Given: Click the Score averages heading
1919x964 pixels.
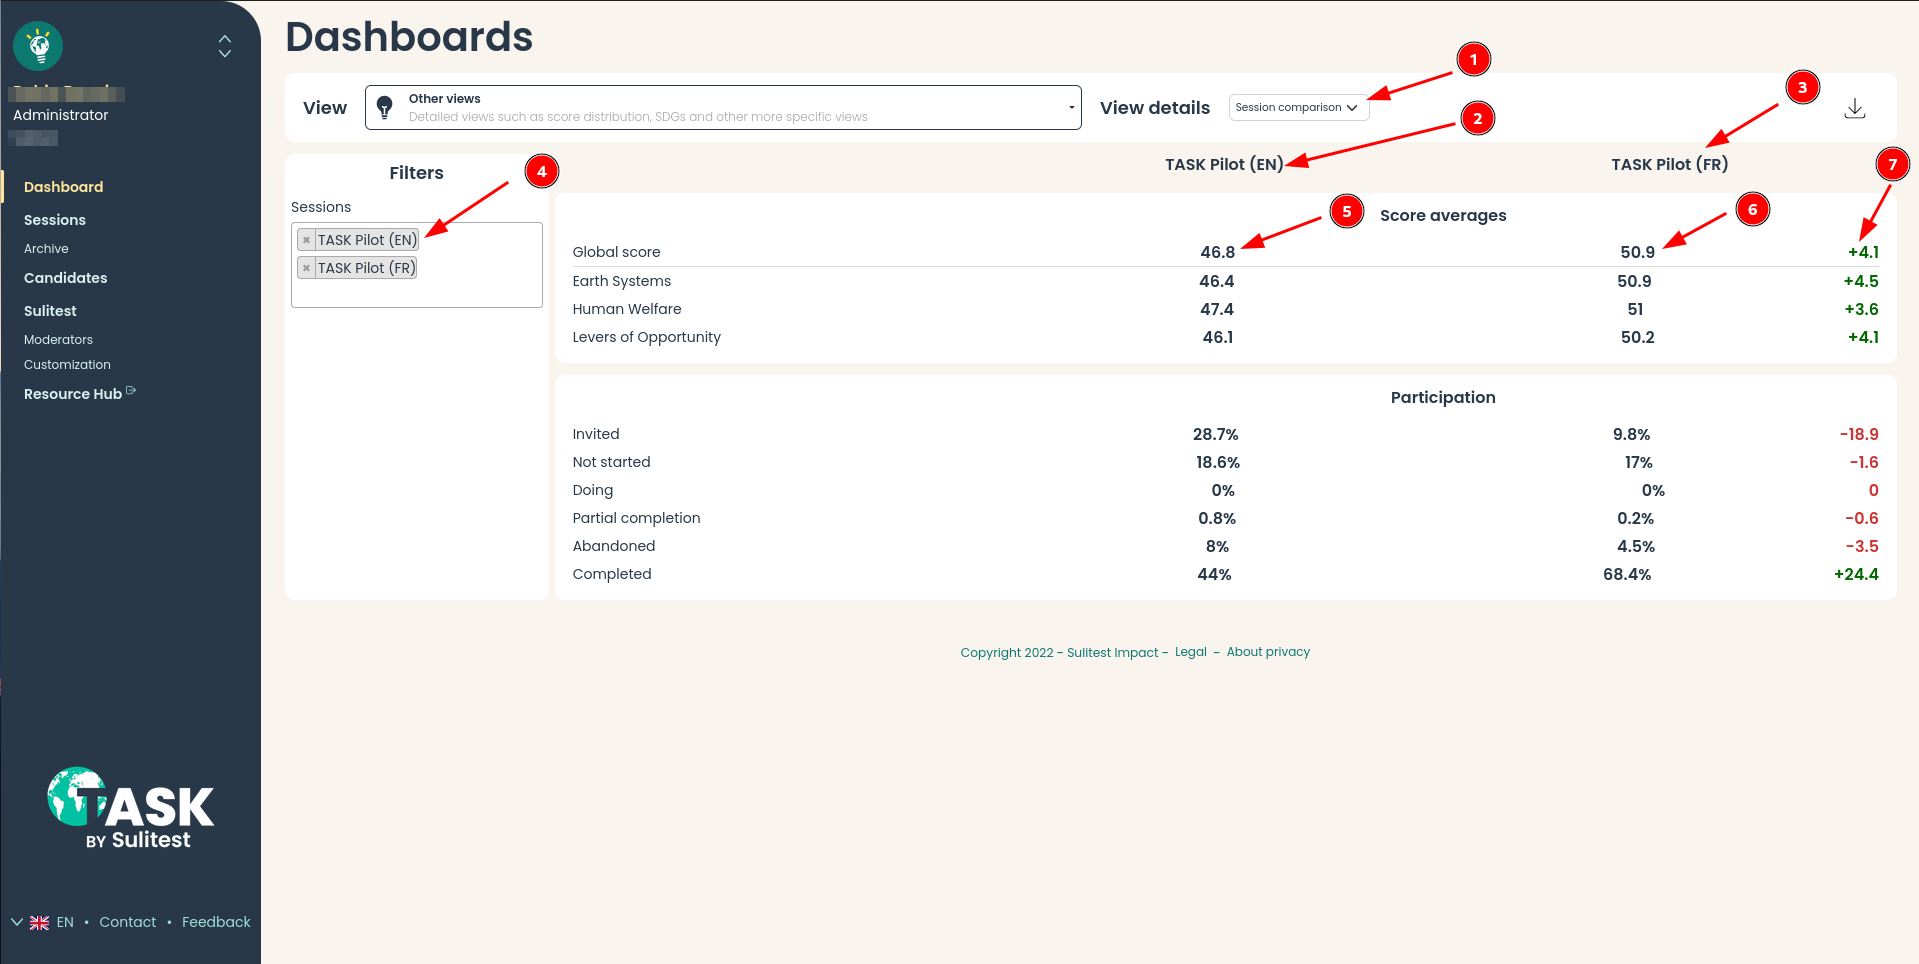Looking at the screenshot, I should [x=1443, y=216].
